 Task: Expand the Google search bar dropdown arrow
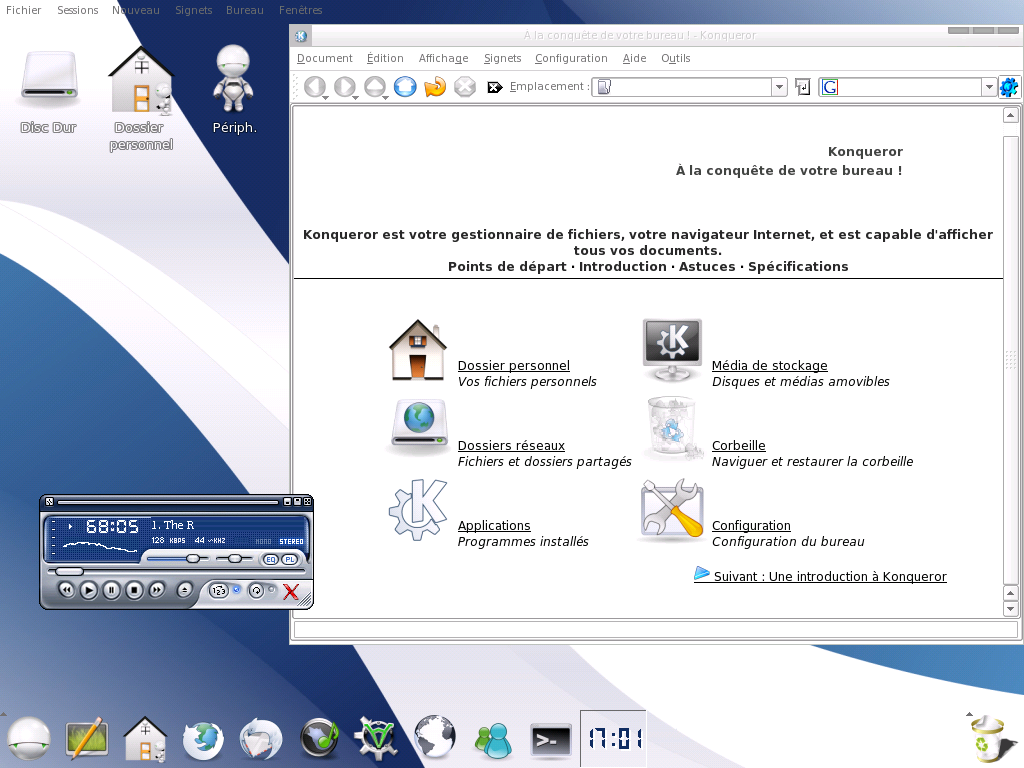tap(989, 87)
